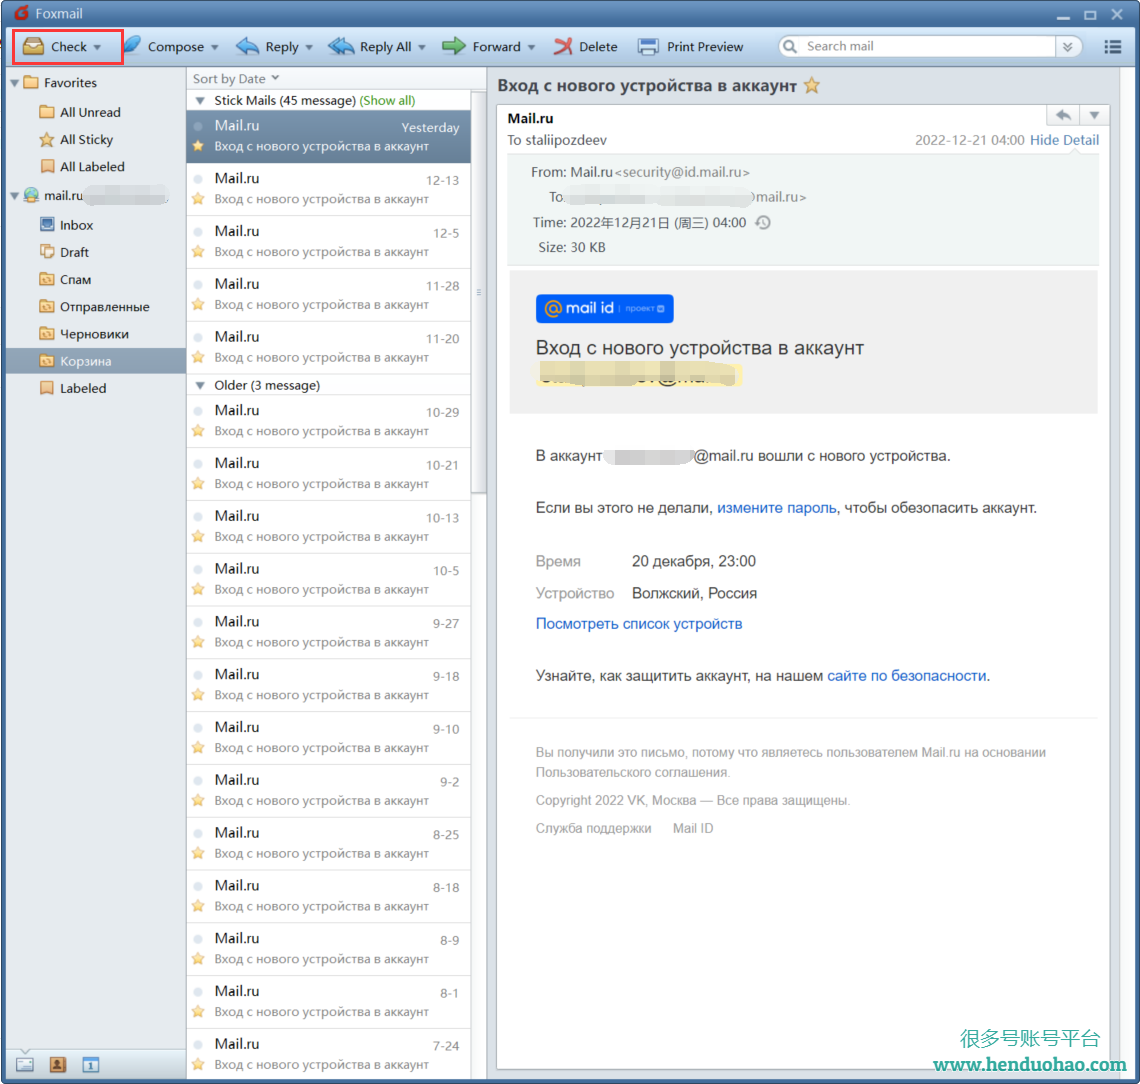This screenshot has height=1084, width=1140.
Task: Open the message dated 8-25
Action: point(329,843)
